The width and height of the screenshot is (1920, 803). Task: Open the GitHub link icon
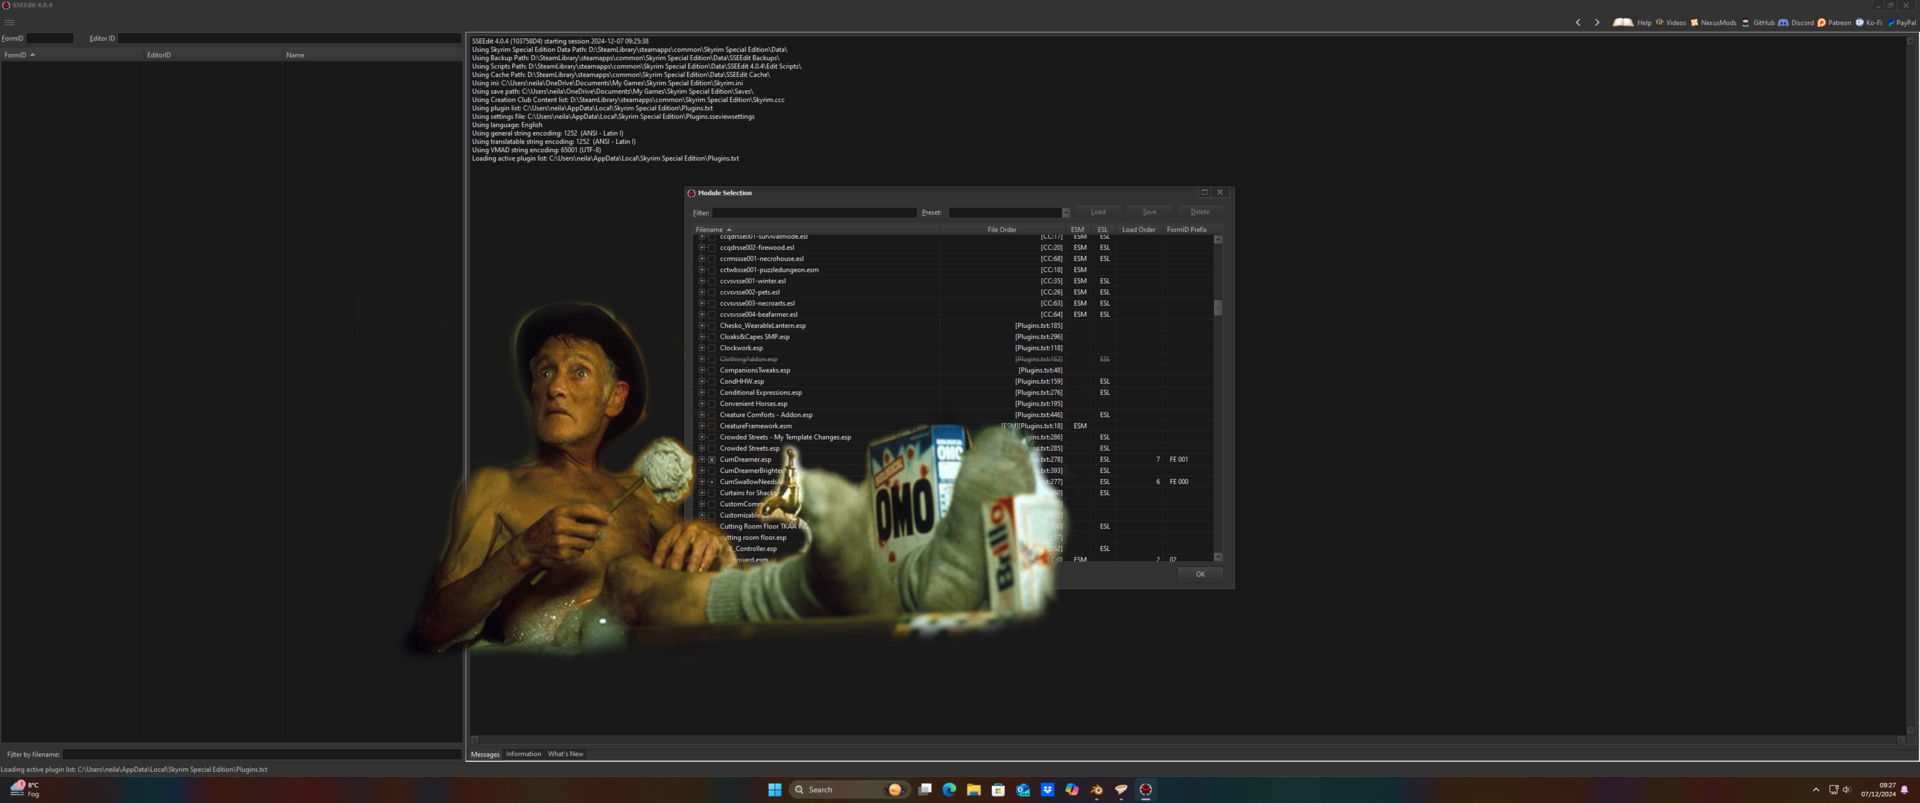tap(1746, 22)
